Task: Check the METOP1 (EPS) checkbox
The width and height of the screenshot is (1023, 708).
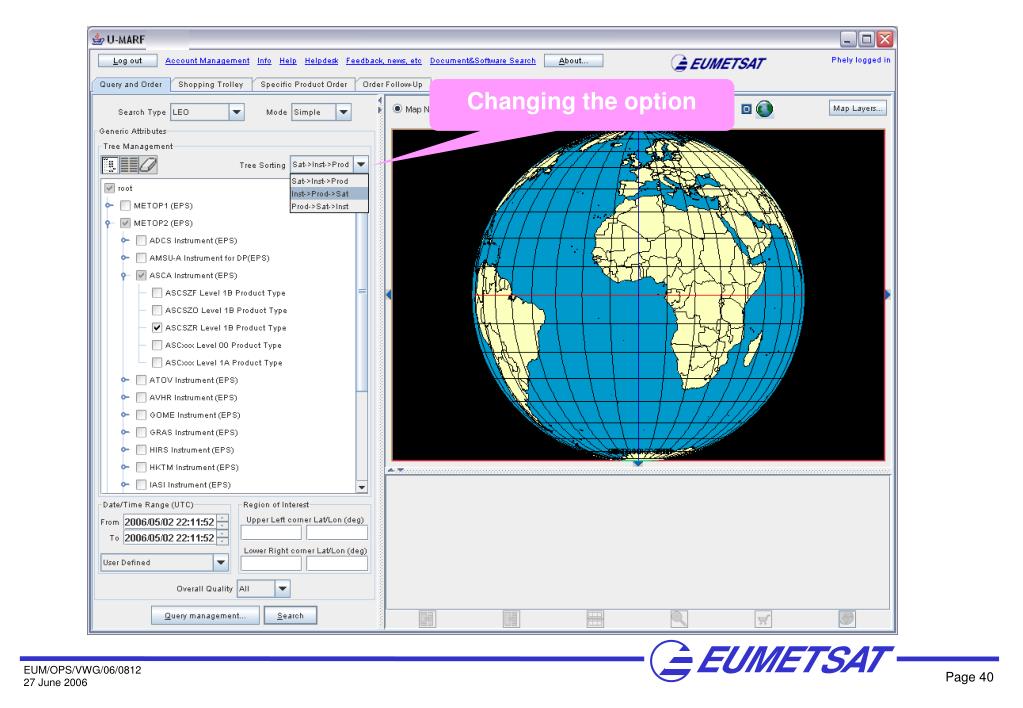Action: click(x=125, y=206)
